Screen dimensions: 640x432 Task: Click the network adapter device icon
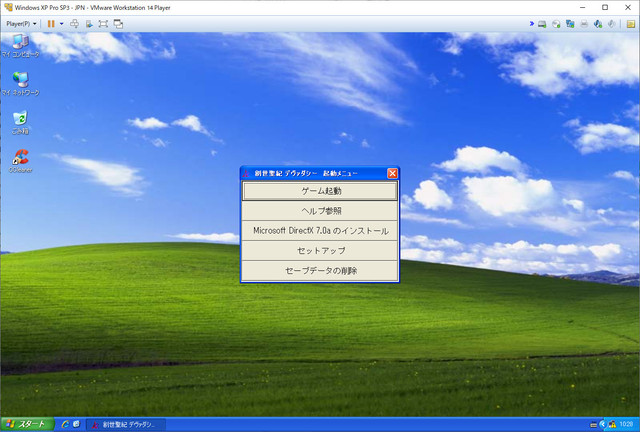570,24
